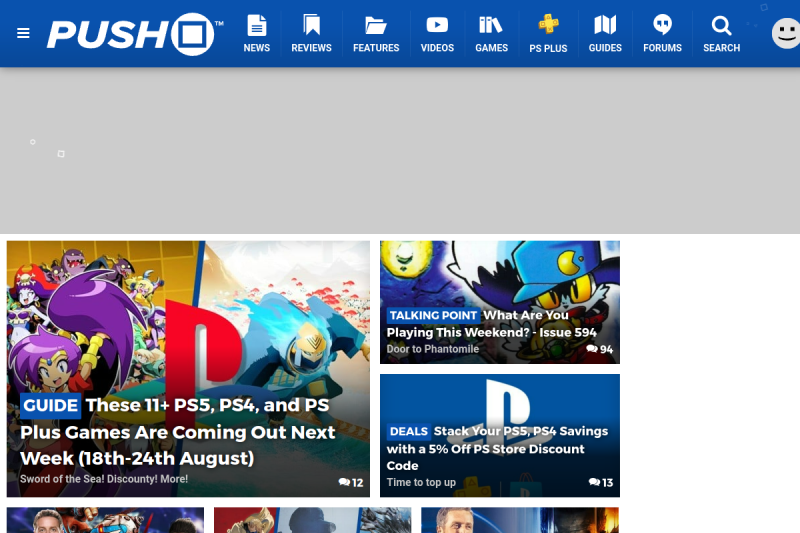Click the FORUMS menu label
Screen dimensions: 800x533
coord(662,48)
